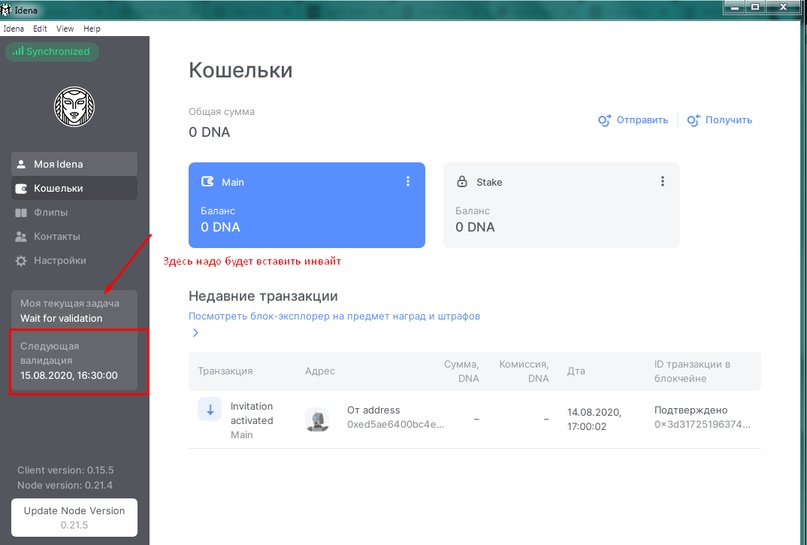Image resolution: width=807 pixels, height=545 pixels.
Task: Click the robot avatar of sender address
Action: coord(317,420)
